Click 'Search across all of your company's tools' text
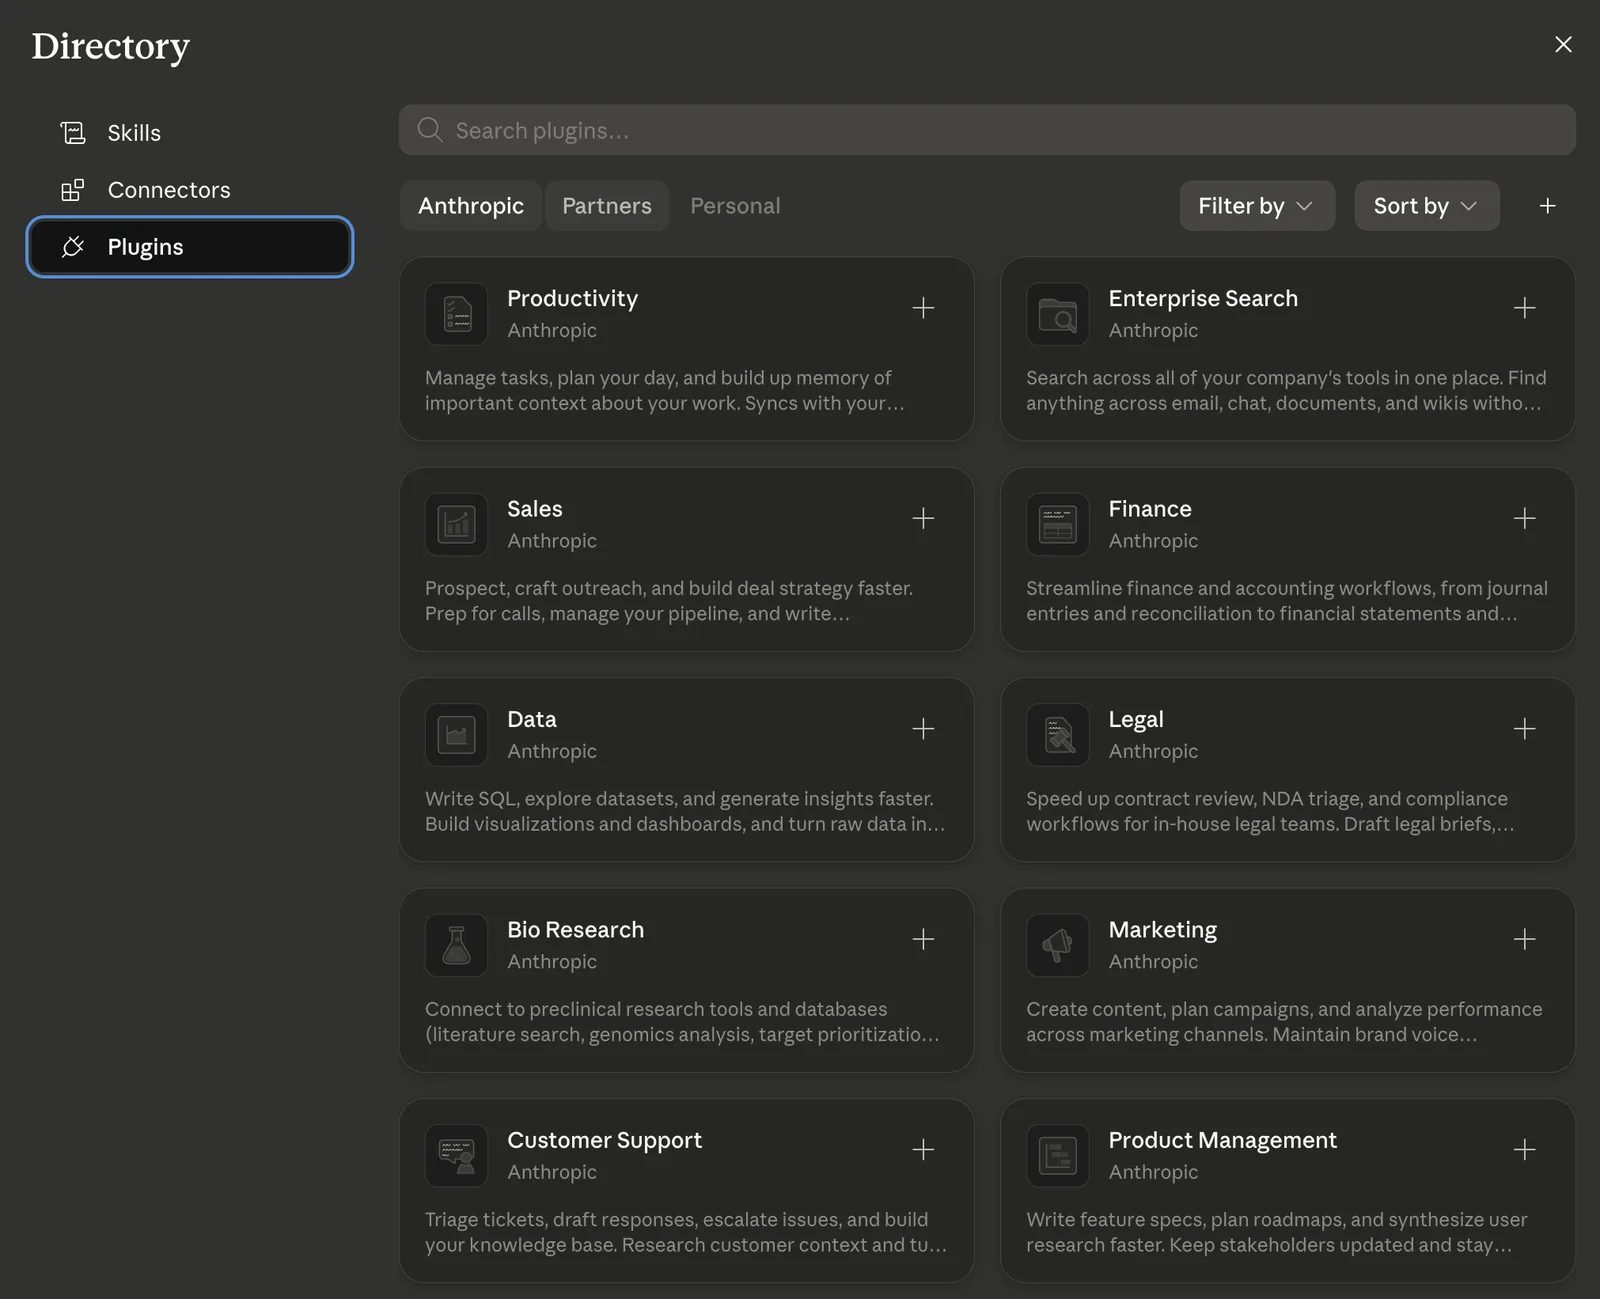Image resolution: width=1600 pixels, height=1299 pixels. 1286,391
